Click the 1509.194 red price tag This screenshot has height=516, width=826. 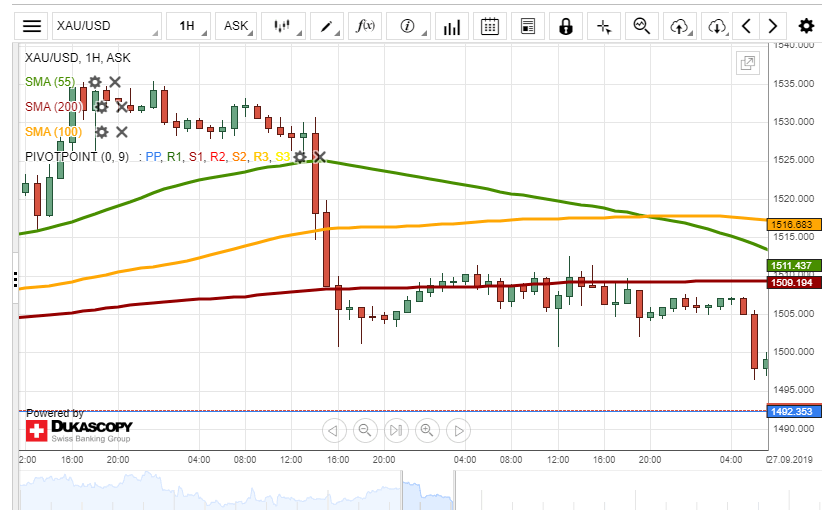[794, 283]
